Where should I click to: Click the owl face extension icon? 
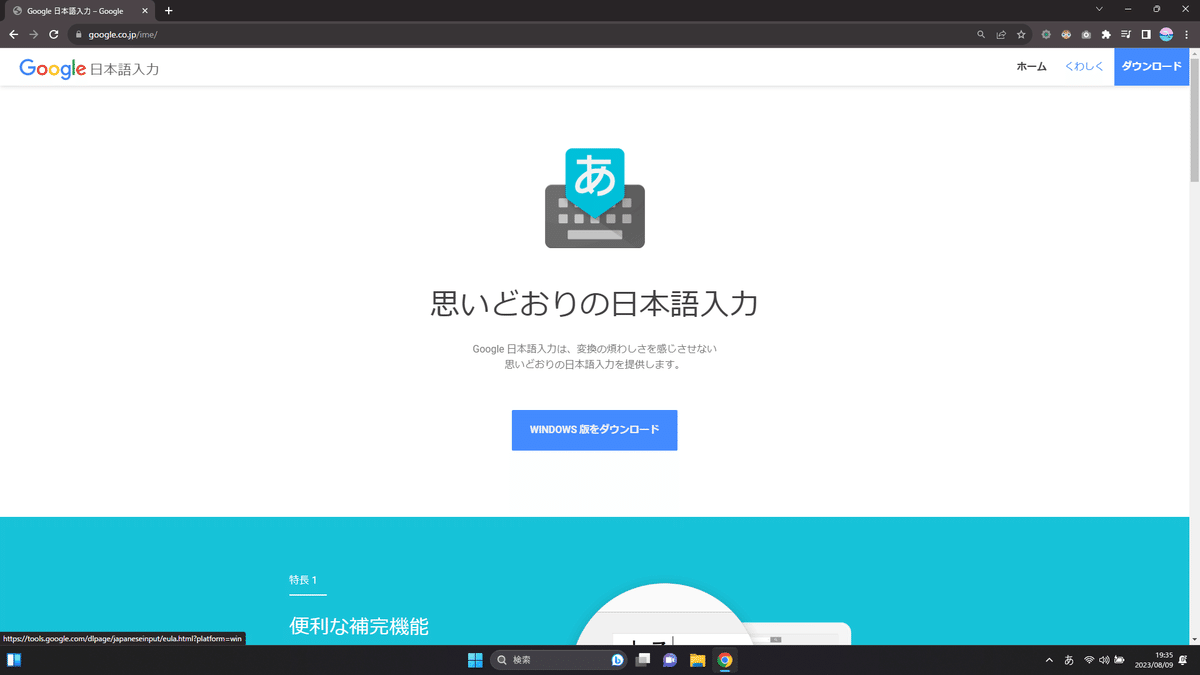click(1066, 34)
